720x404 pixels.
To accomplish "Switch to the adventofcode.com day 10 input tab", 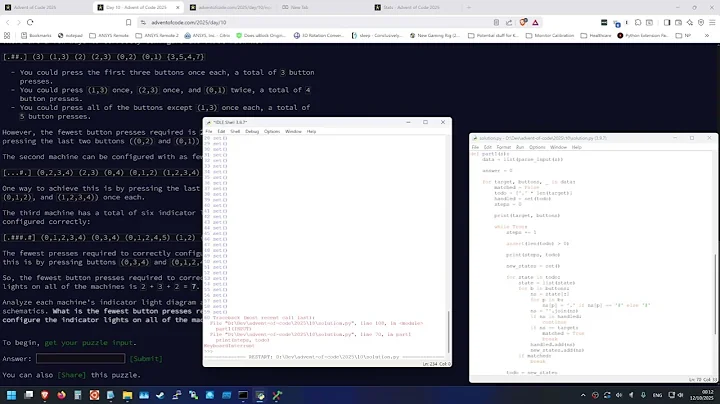I will (x=230, y=7).
